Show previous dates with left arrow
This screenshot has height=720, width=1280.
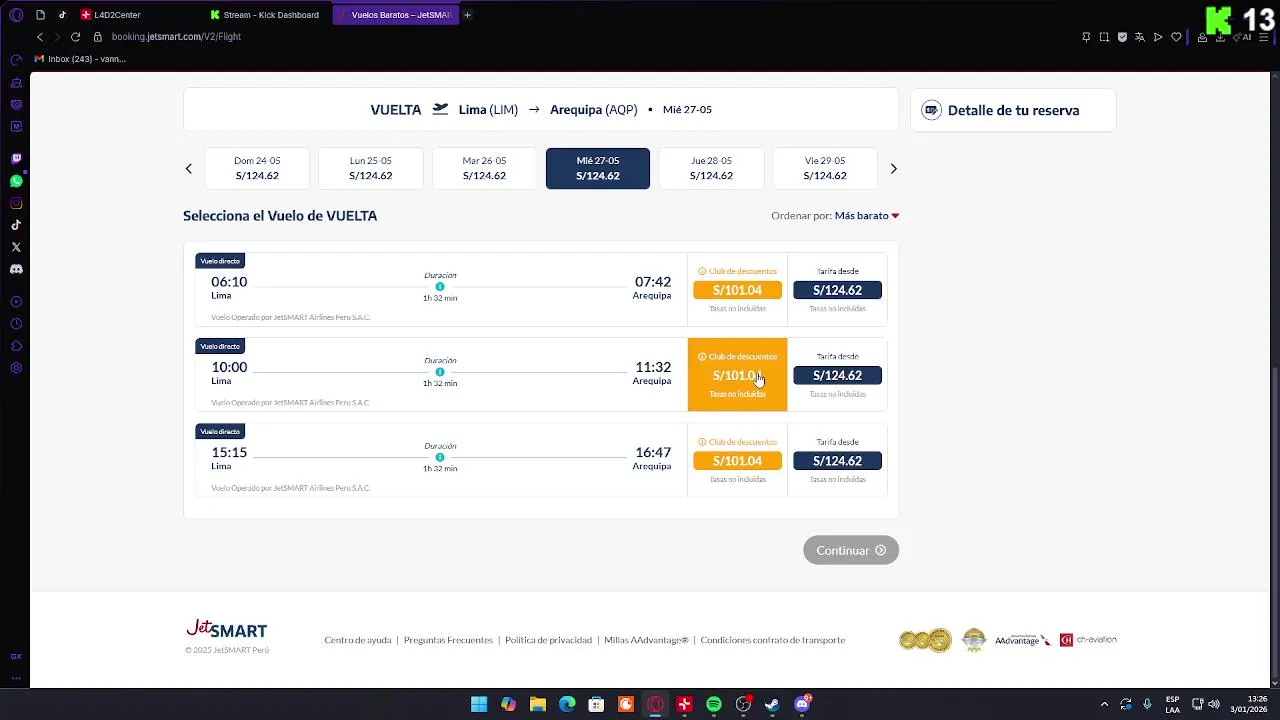(188, 169)
